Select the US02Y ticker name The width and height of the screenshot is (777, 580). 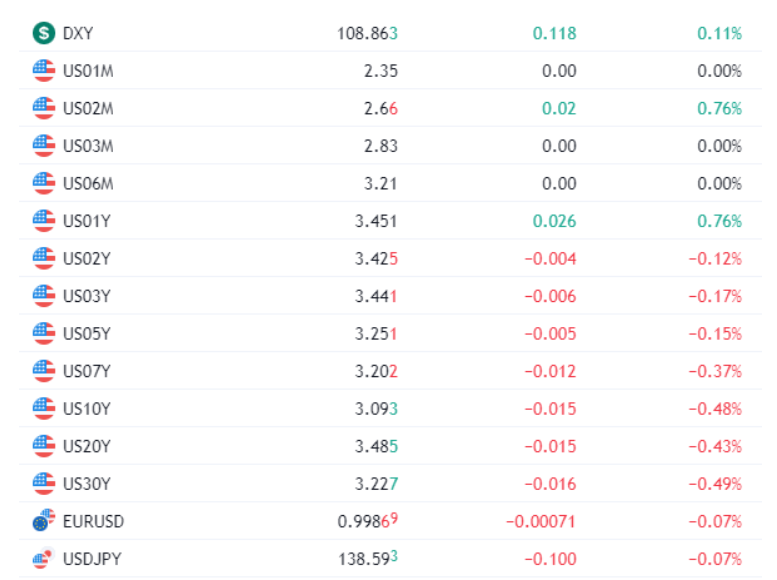pos(87,258)
